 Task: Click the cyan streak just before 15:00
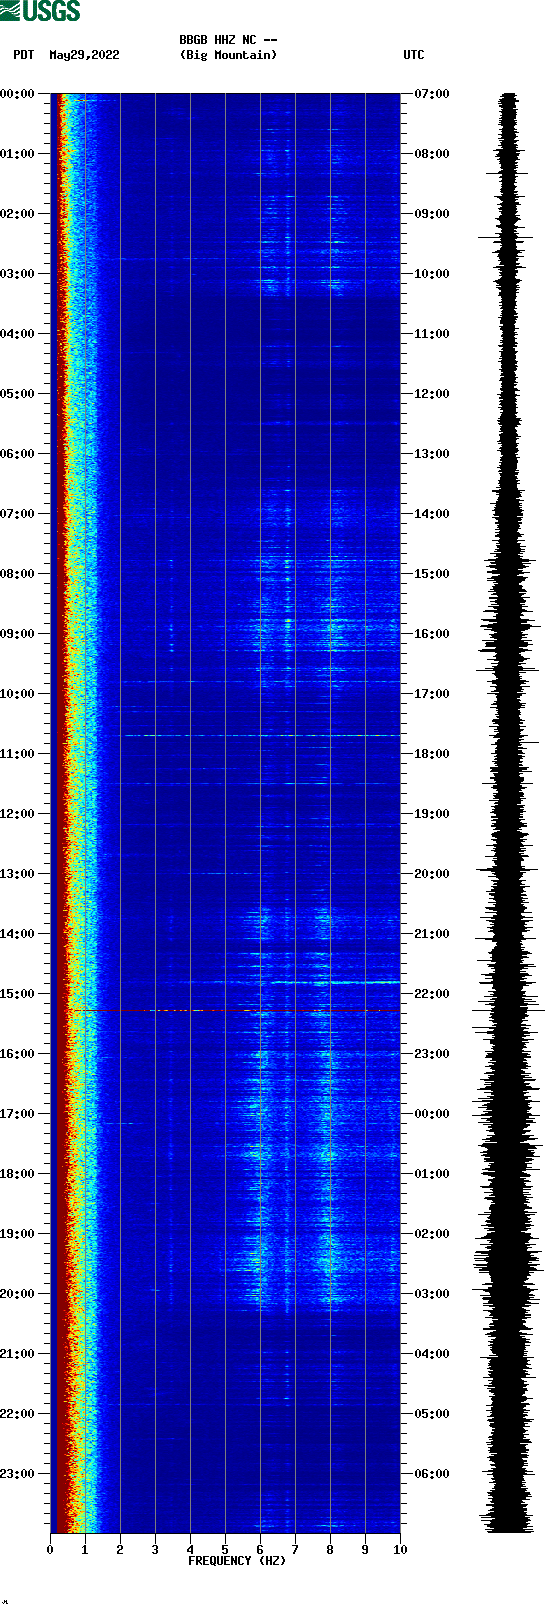(x=335, y=983)
